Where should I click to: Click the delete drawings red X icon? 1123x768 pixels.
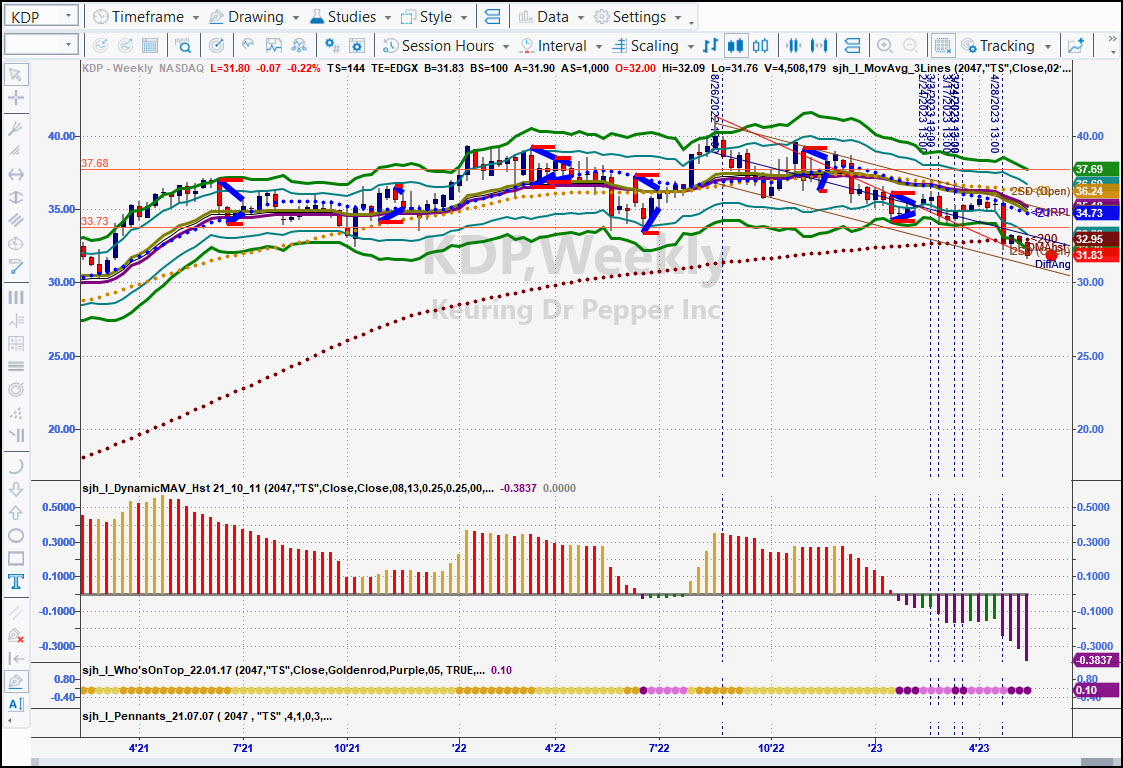coord(16,635)
